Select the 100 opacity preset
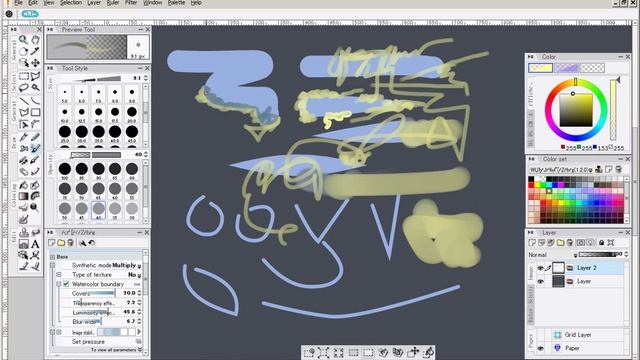 point(65,170)
